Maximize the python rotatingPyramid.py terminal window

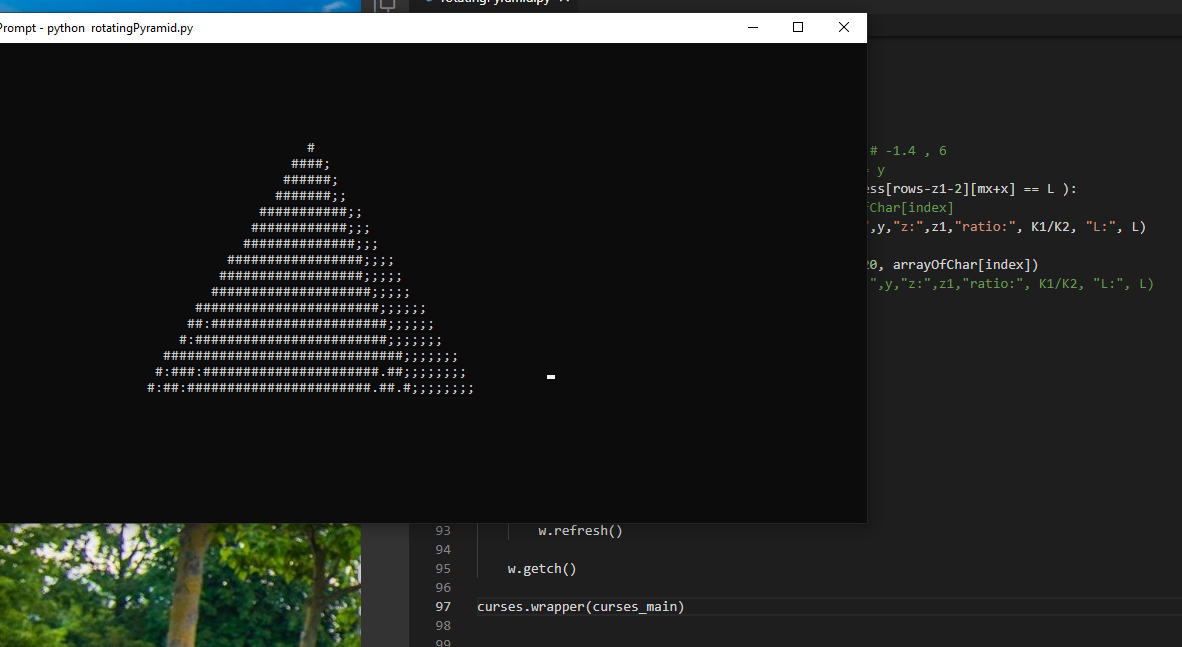(797, 27)
